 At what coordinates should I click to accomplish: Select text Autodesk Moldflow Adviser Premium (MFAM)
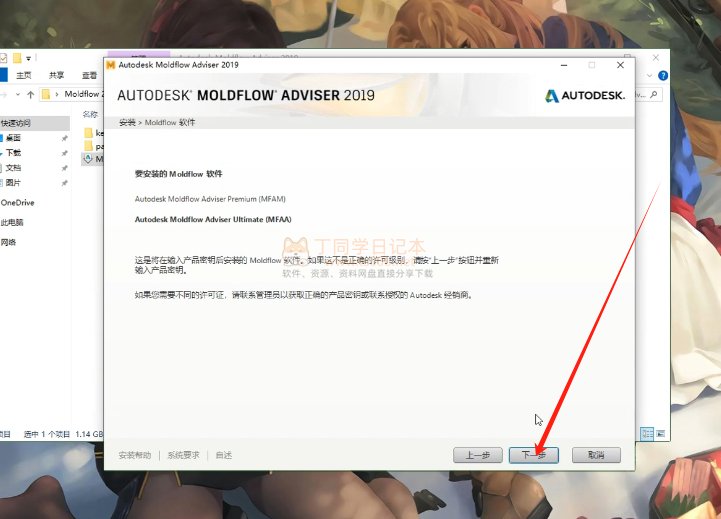(210, 199)
